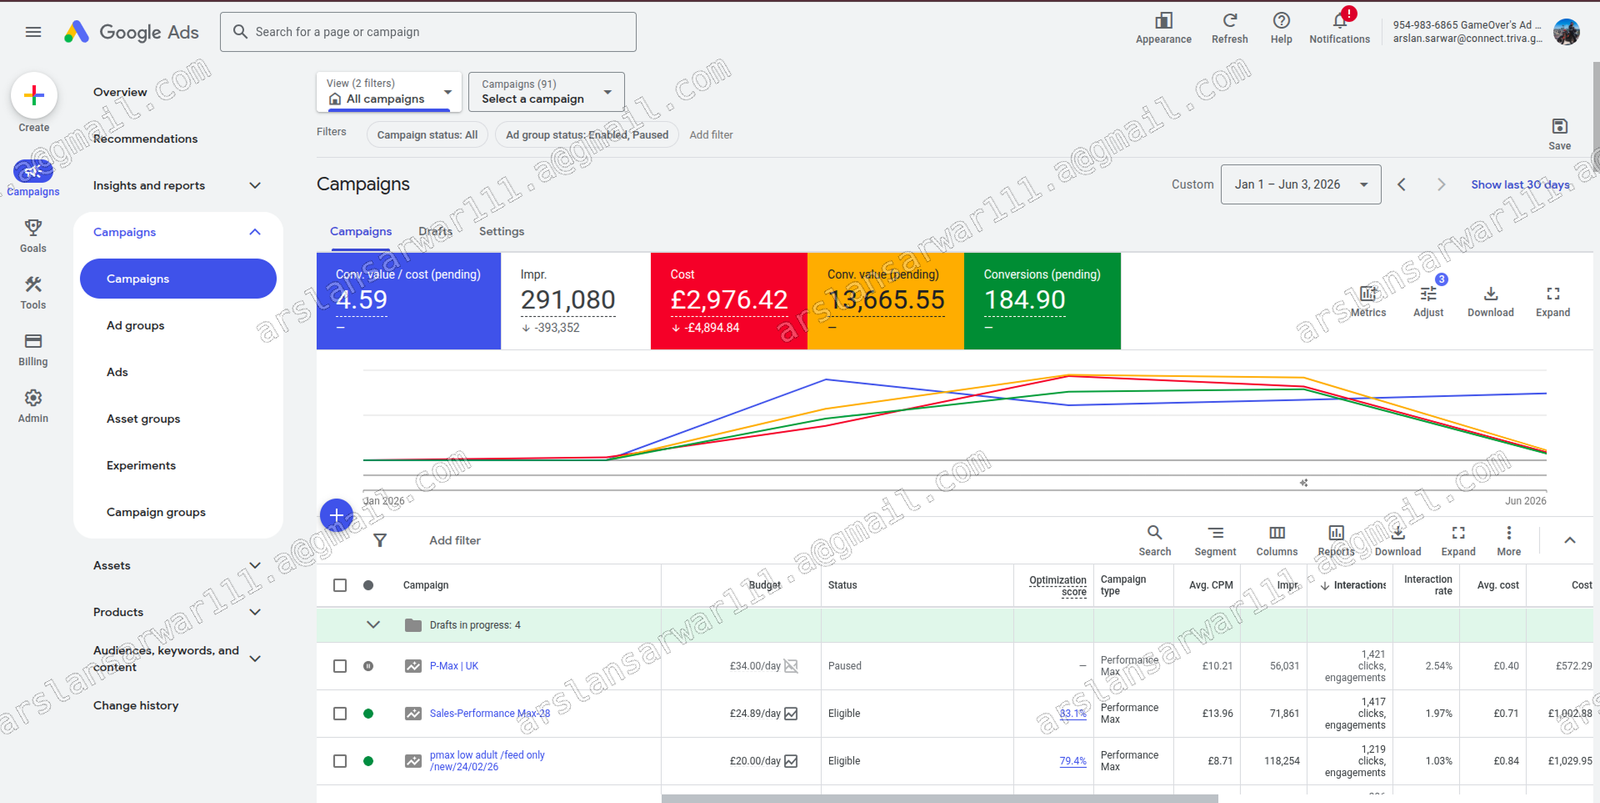Open Campaigns in the left rail
Screen dimensions: 1600x803
[33, 178]
